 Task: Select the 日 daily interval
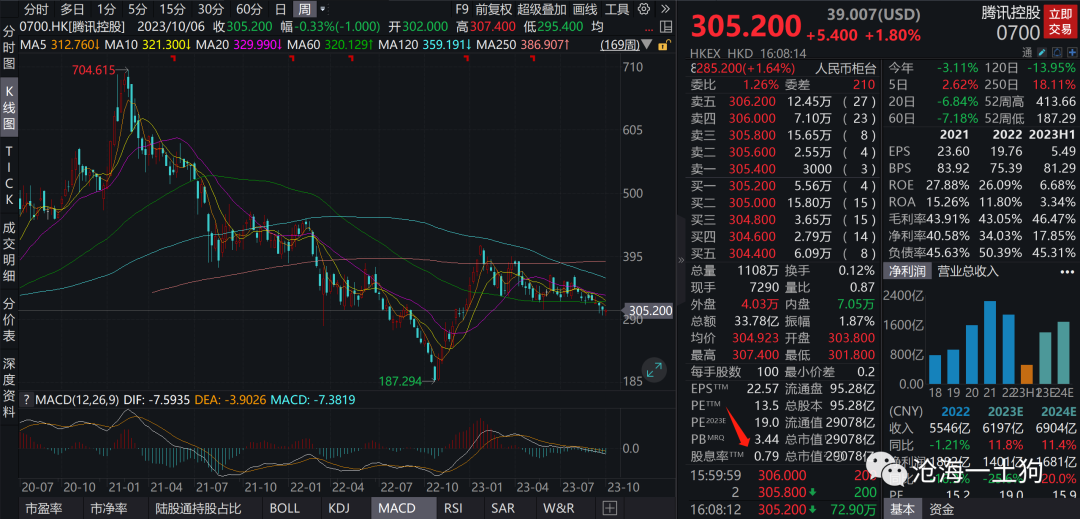coord(280,10)
